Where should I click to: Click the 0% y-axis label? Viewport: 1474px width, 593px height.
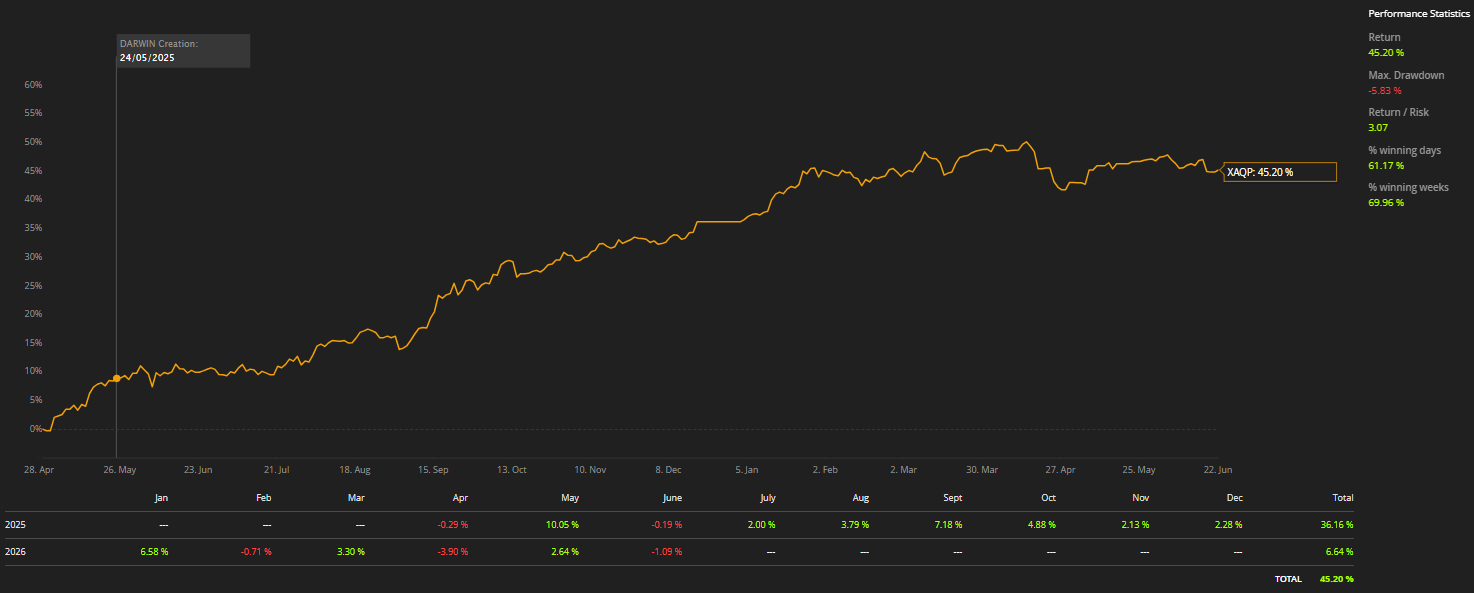[x=35, y=428]
